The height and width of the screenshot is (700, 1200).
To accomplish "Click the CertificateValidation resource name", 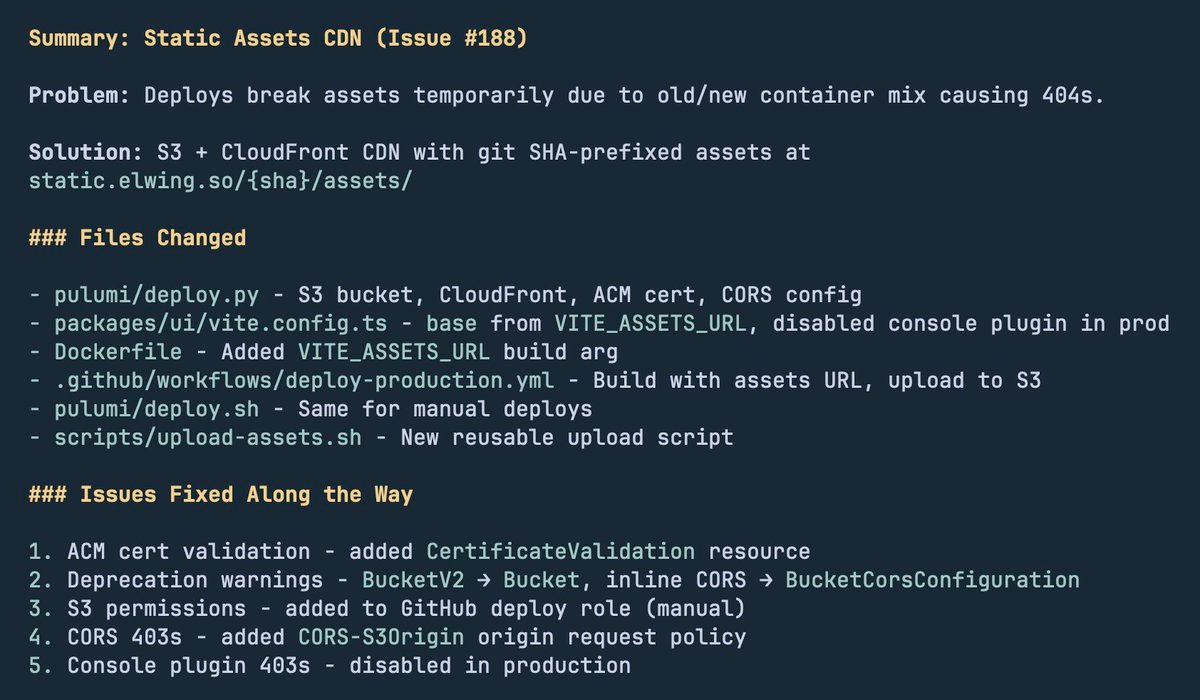I will click(x=560, y=551).
